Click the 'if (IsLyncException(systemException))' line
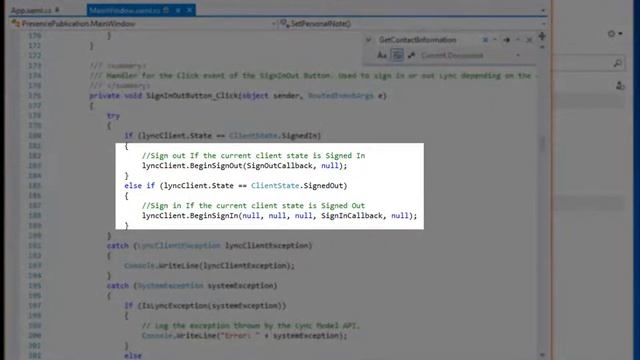 point(205,306)
